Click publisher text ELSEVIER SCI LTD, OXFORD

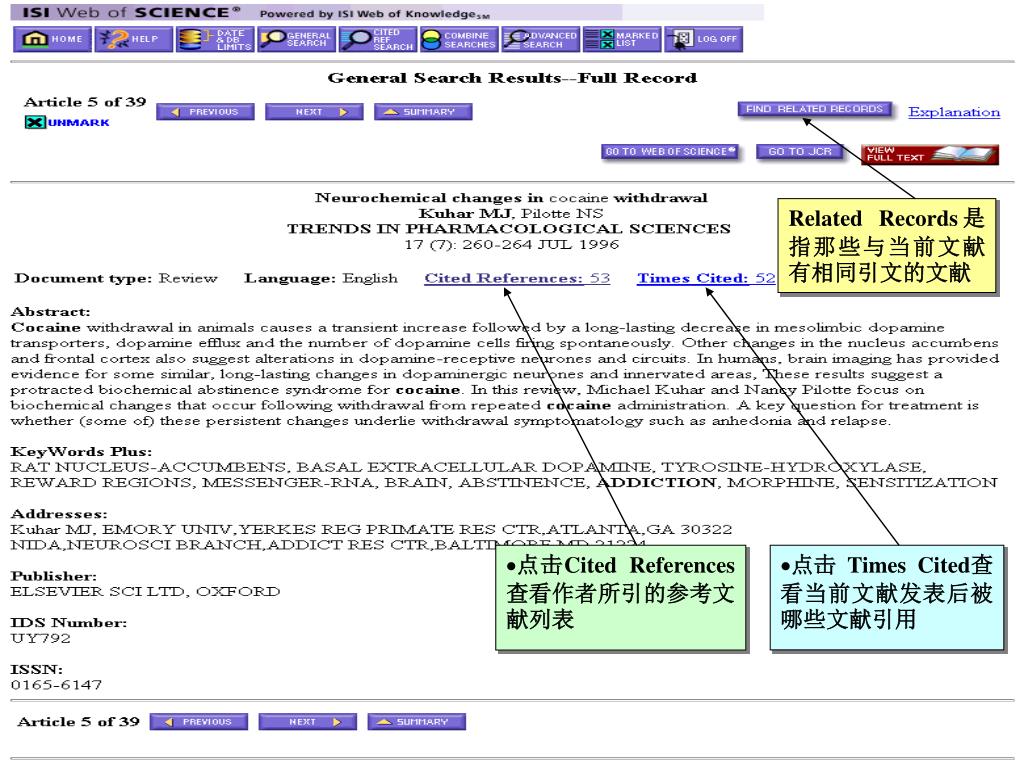pos(145,592)
